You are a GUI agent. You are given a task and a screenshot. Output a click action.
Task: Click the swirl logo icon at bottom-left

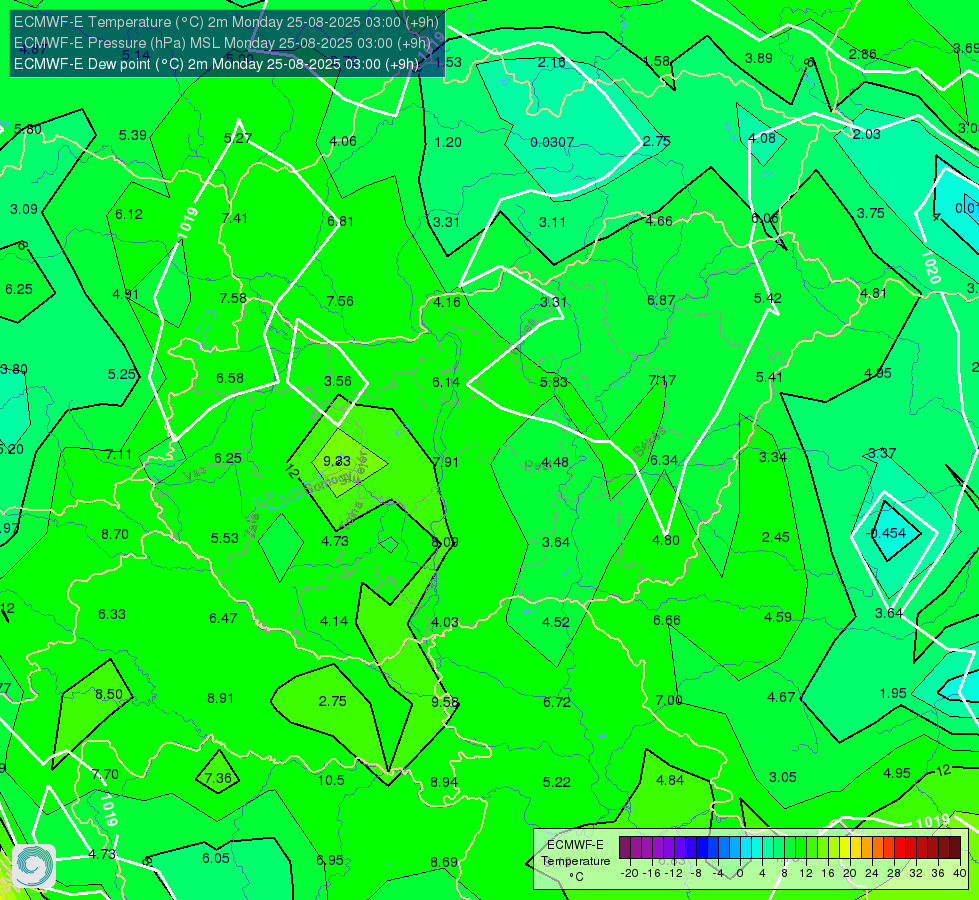(34, 866)
